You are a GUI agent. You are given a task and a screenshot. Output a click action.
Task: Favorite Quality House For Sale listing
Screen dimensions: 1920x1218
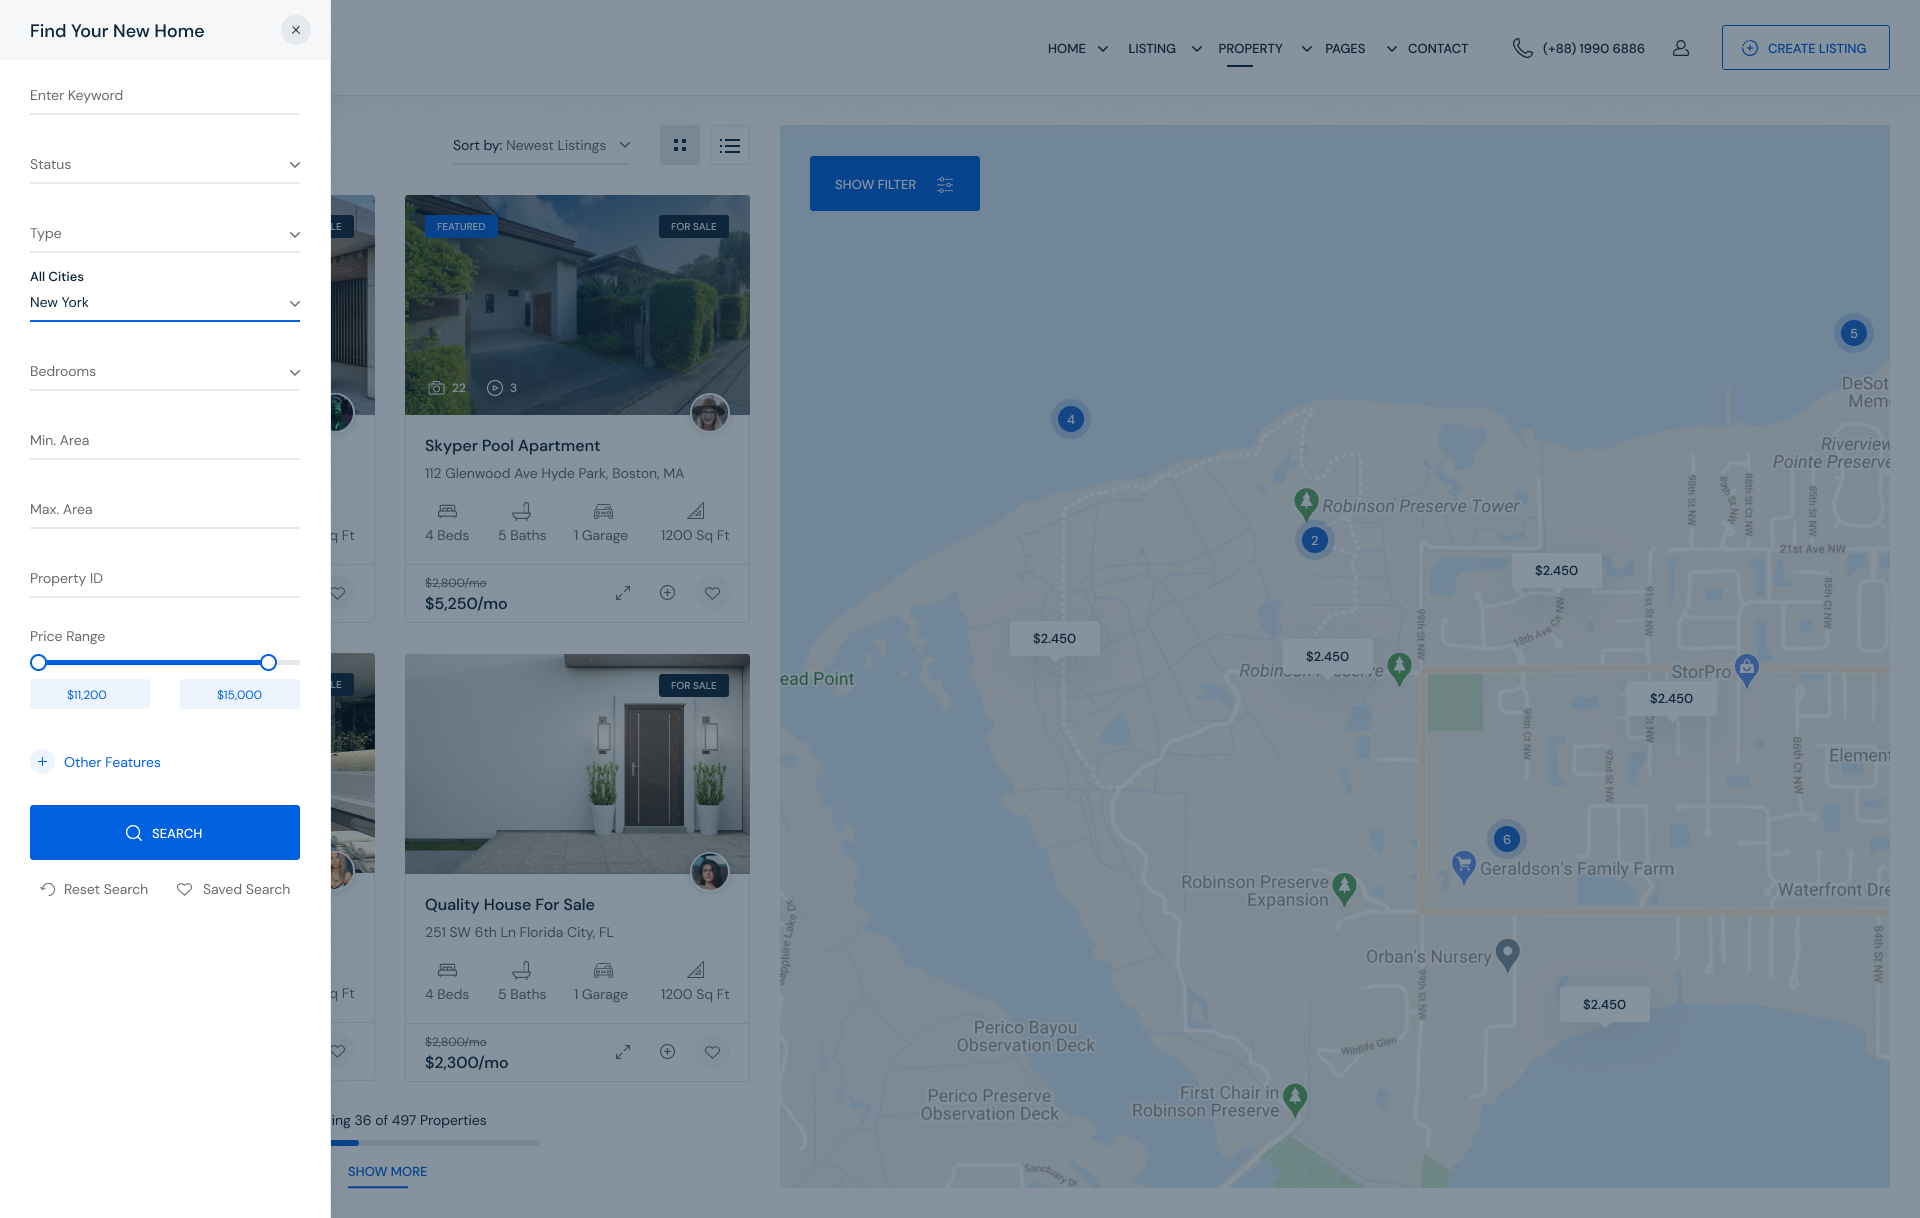point(712,1052)
